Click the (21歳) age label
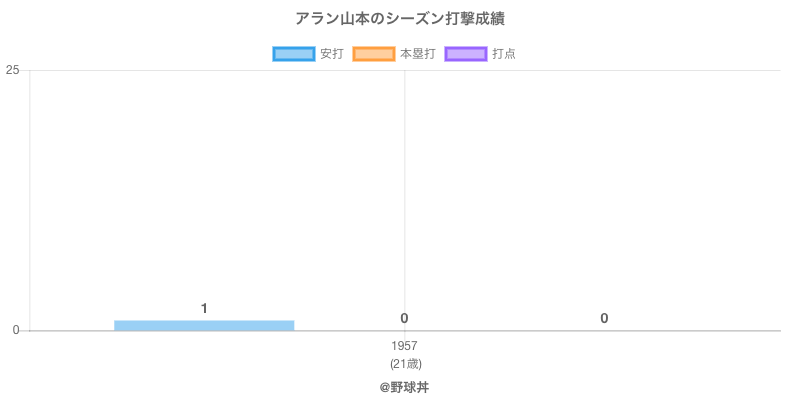 pos(404,363)
